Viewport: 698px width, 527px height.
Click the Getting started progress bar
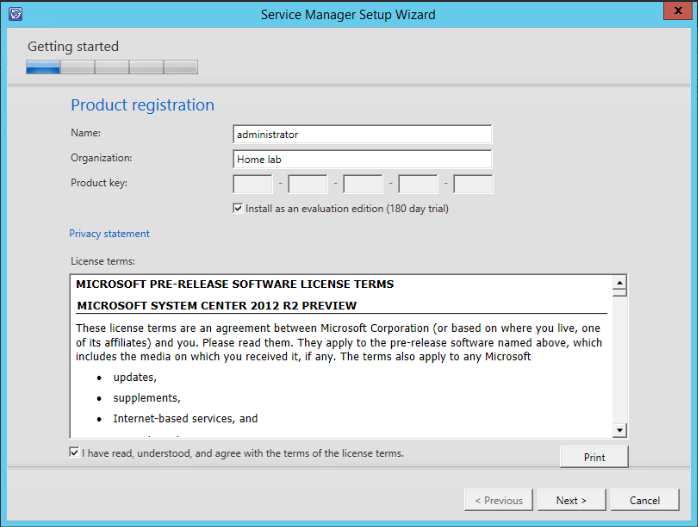(x=112, y=68)
